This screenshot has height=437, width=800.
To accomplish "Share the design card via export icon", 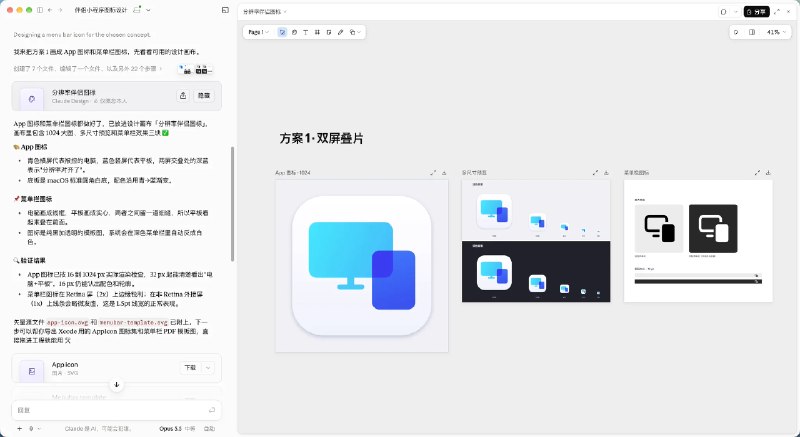I will pyautogui.click(x=183, y=95).
